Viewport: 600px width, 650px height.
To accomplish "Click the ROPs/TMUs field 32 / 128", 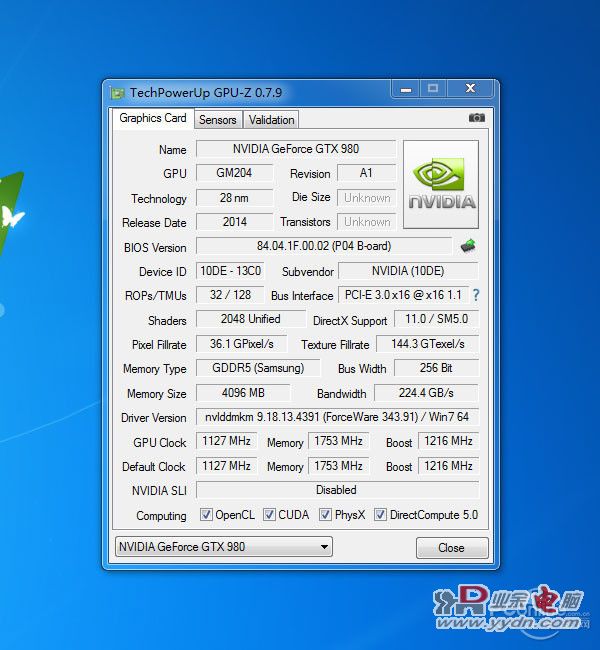I will pos(230,295).
